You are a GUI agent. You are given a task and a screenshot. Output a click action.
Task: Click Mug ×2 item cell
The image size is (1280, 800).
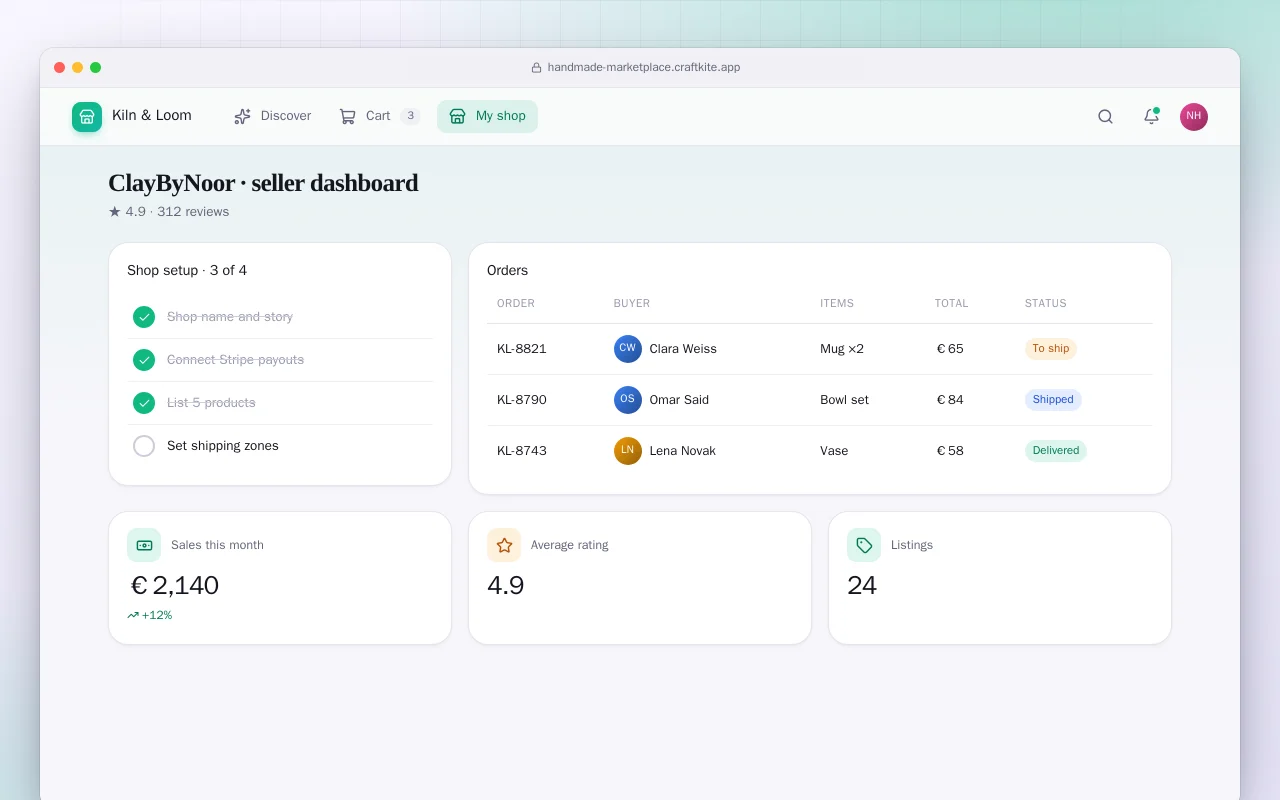(842, 349)
